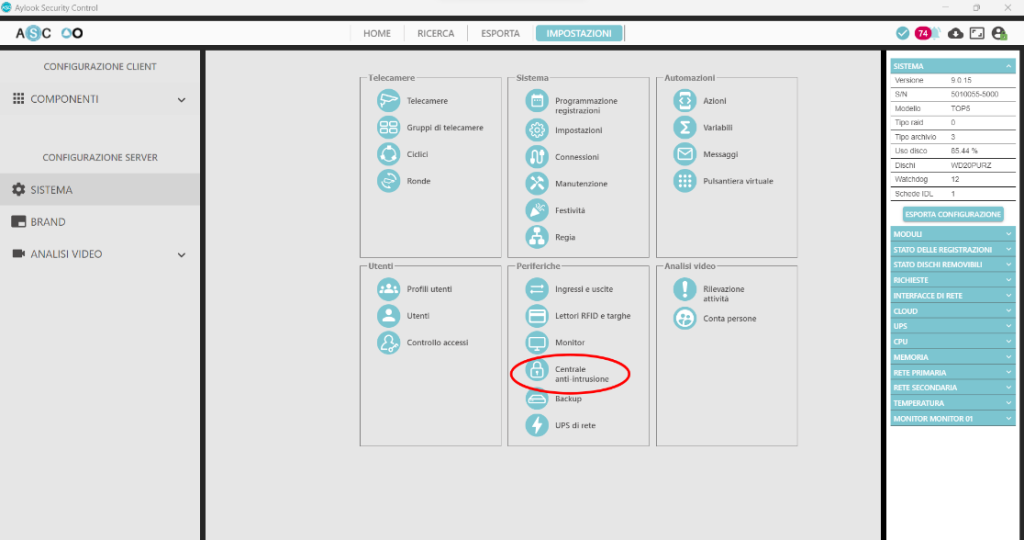This screenshot has width=1024, height=540.
Task: Open the Manutenzione tools icon
Action: coord(537,183)
